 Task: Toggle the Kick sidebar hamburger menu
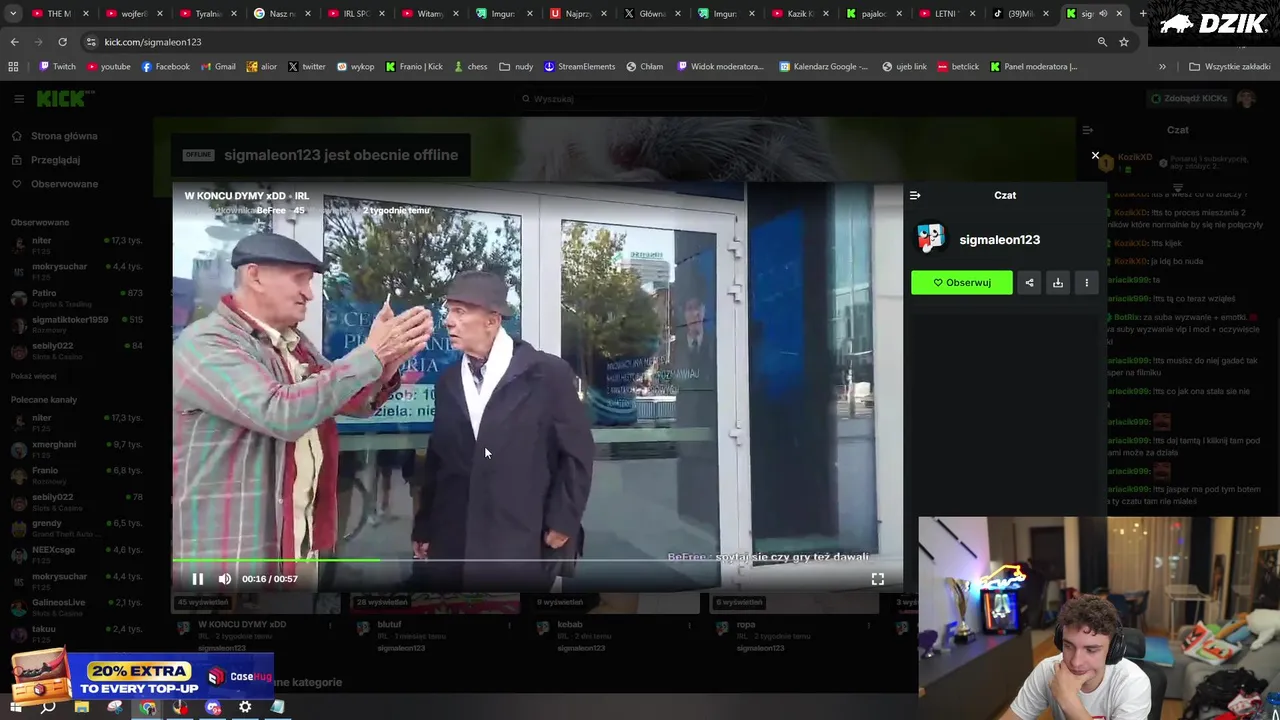19,99
